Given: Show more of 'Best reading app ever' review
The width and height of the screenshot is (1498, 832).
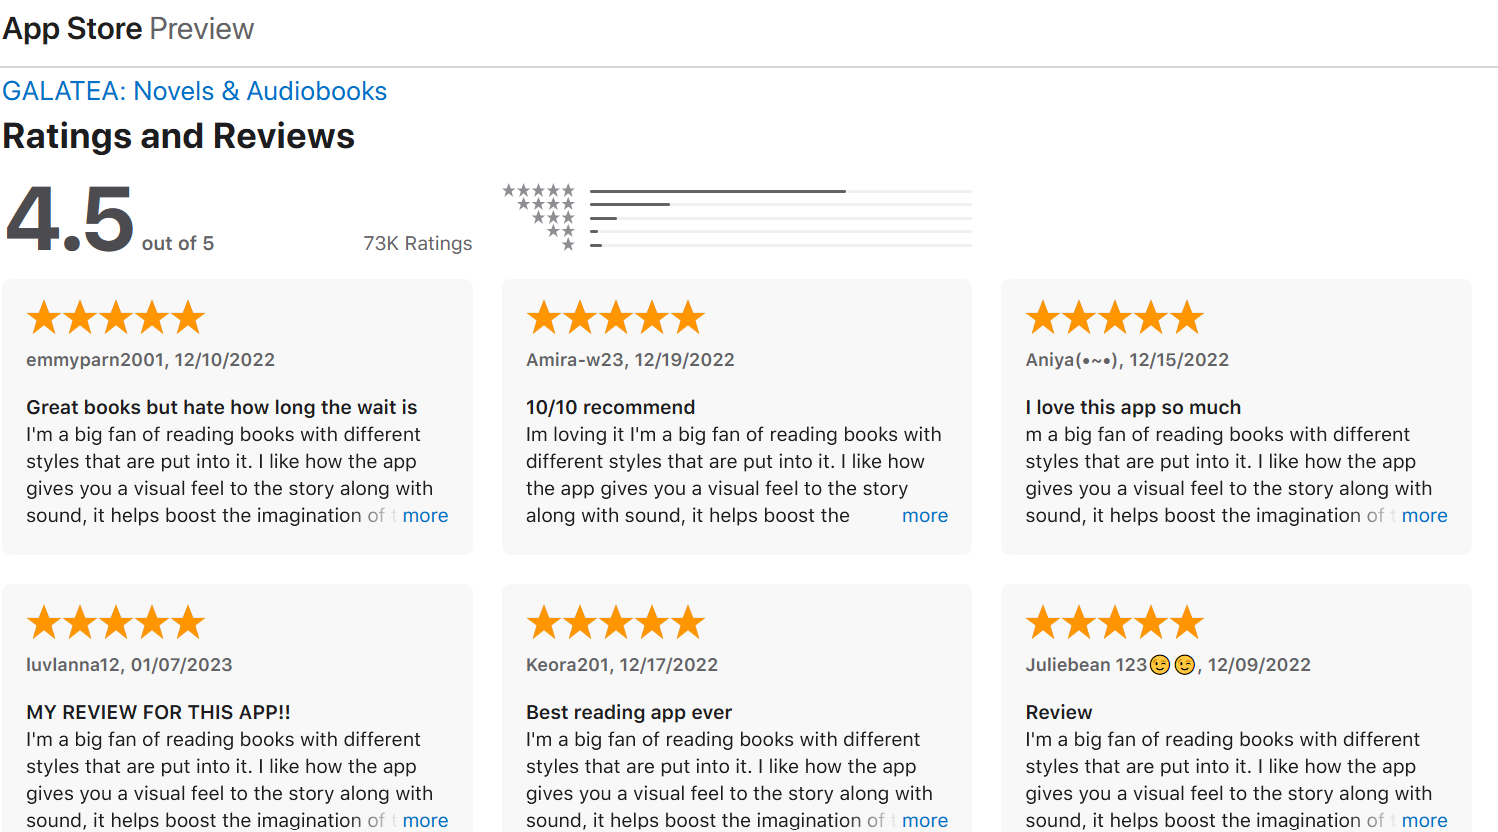Looking at the screenshot, I should tap(924, 820).
